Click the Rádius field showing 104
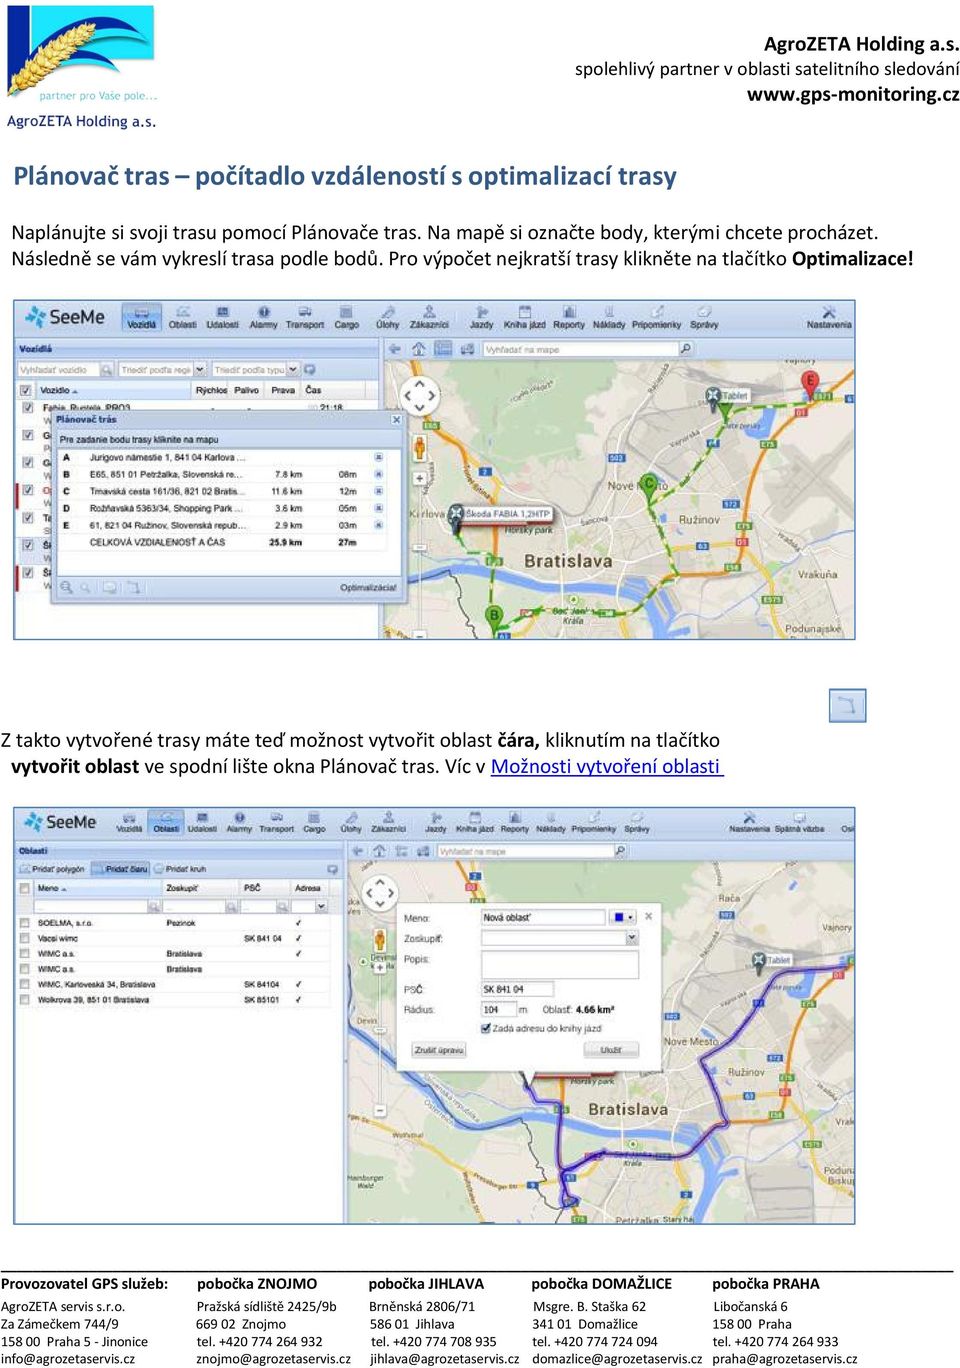Image resolution: width=960 pixels, height=1368 pixels. [x=497, y=1009]
